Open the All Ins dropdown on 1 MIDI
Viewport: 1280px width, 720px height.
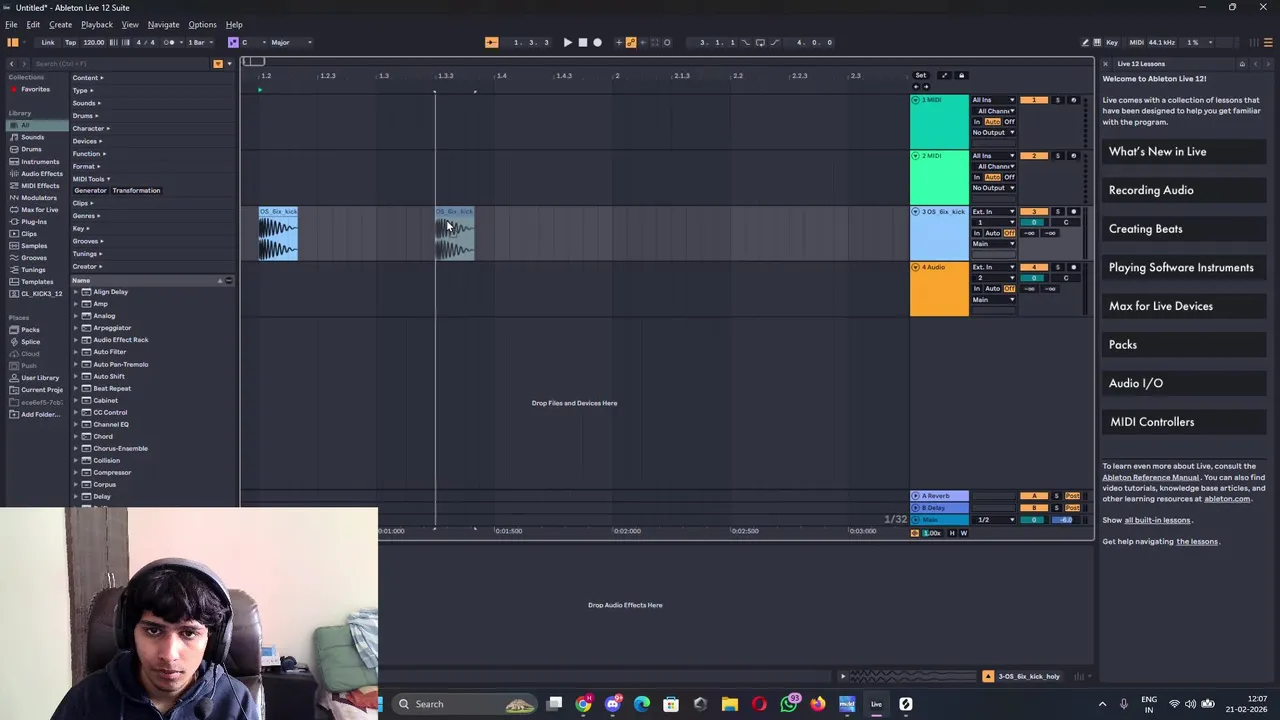[993, 100]
